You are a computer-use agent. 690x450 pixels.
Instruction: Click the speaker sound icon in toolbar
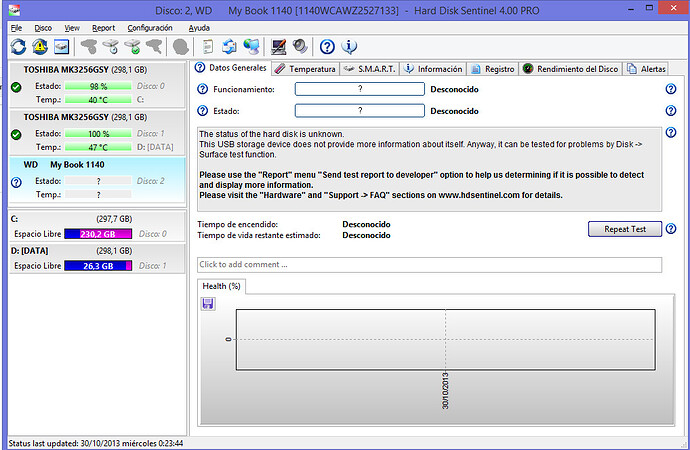pyautogui.click(x=300, y=47)
